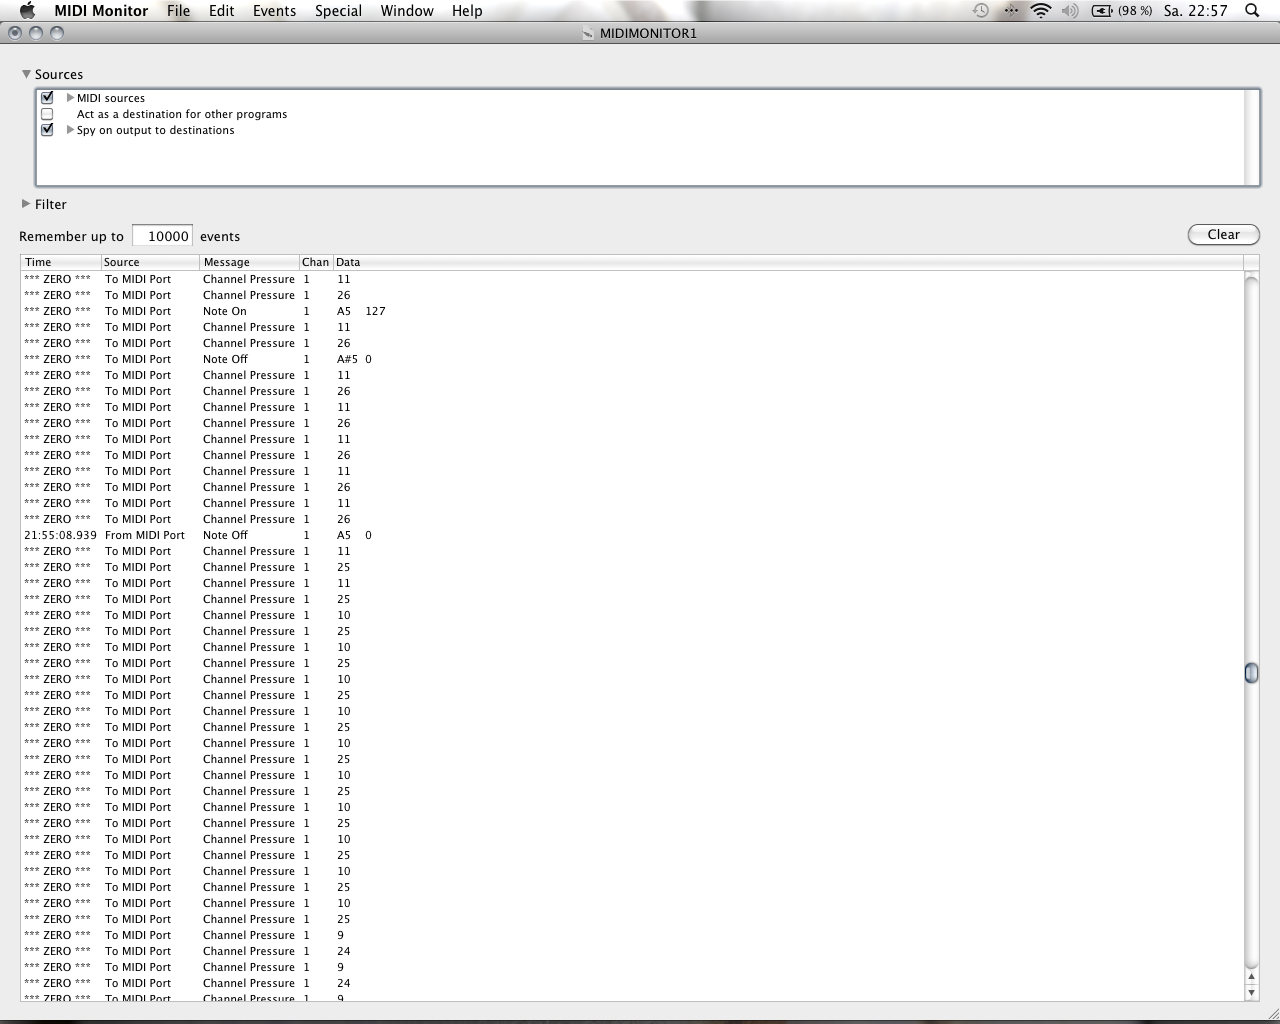Open the Window menu
This screenshot has height=1024, width=1280.
click(x=407, y=11)
